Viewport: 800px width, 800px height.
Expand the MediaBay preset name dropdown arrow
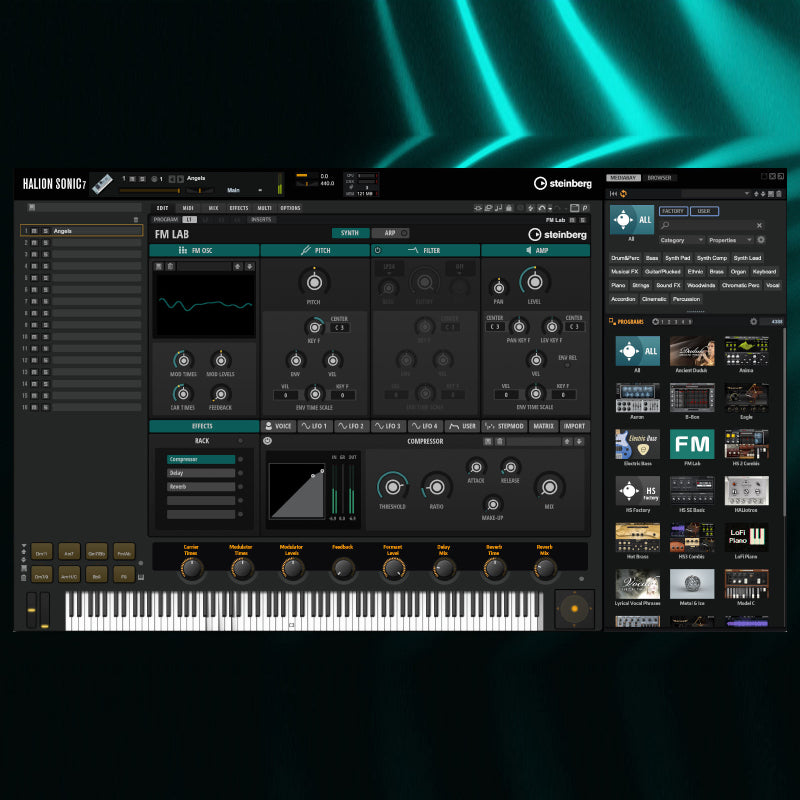(747, 194)
